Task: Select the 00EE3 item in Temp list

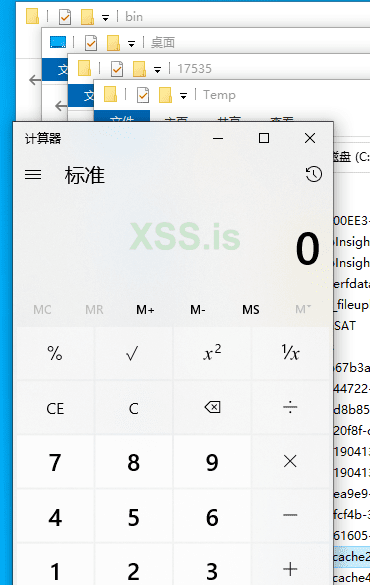Action: [x=351, y=221]
